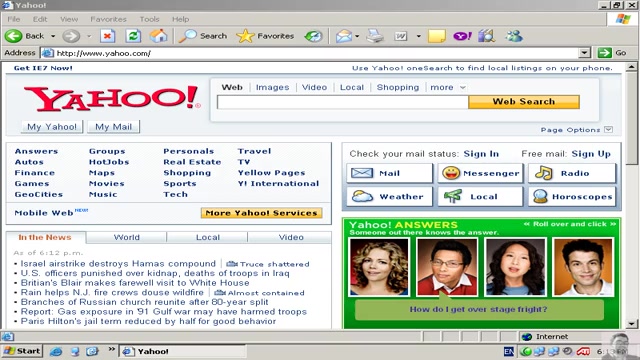Click the Yahoo! taskbar window button
Viewport: 640px width, 360px height.
click(x=182, y=351)
